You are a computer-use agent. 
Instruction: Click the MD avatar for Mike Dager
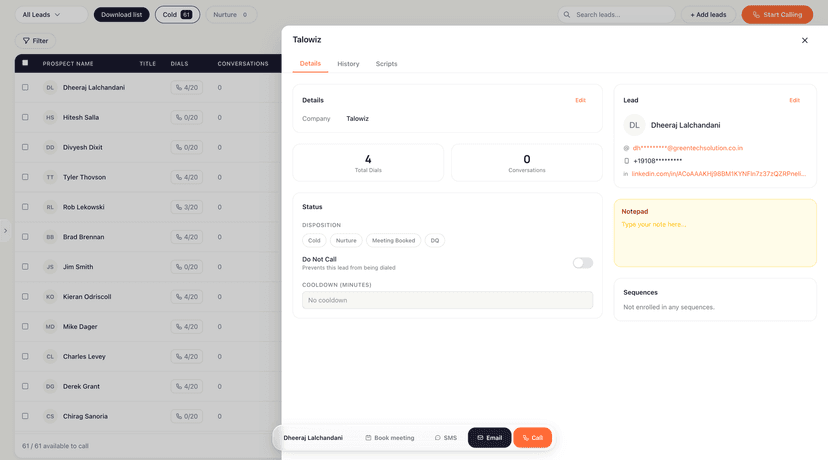tap(50, 326)
